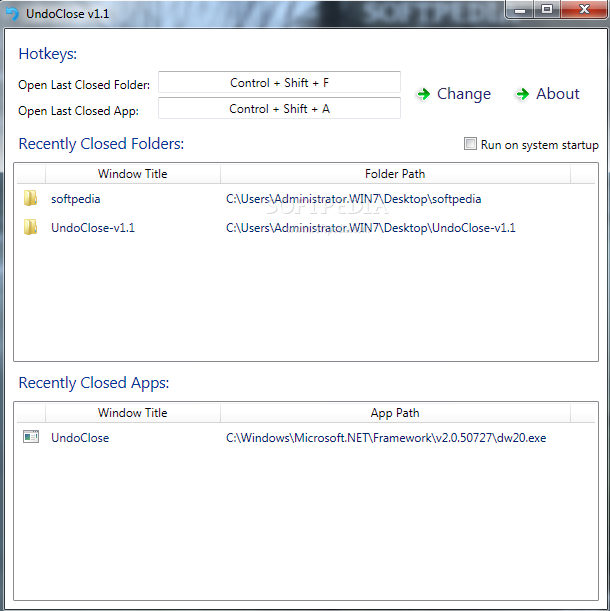Click the folder icon beside UndoClose-v1.1

30,227
